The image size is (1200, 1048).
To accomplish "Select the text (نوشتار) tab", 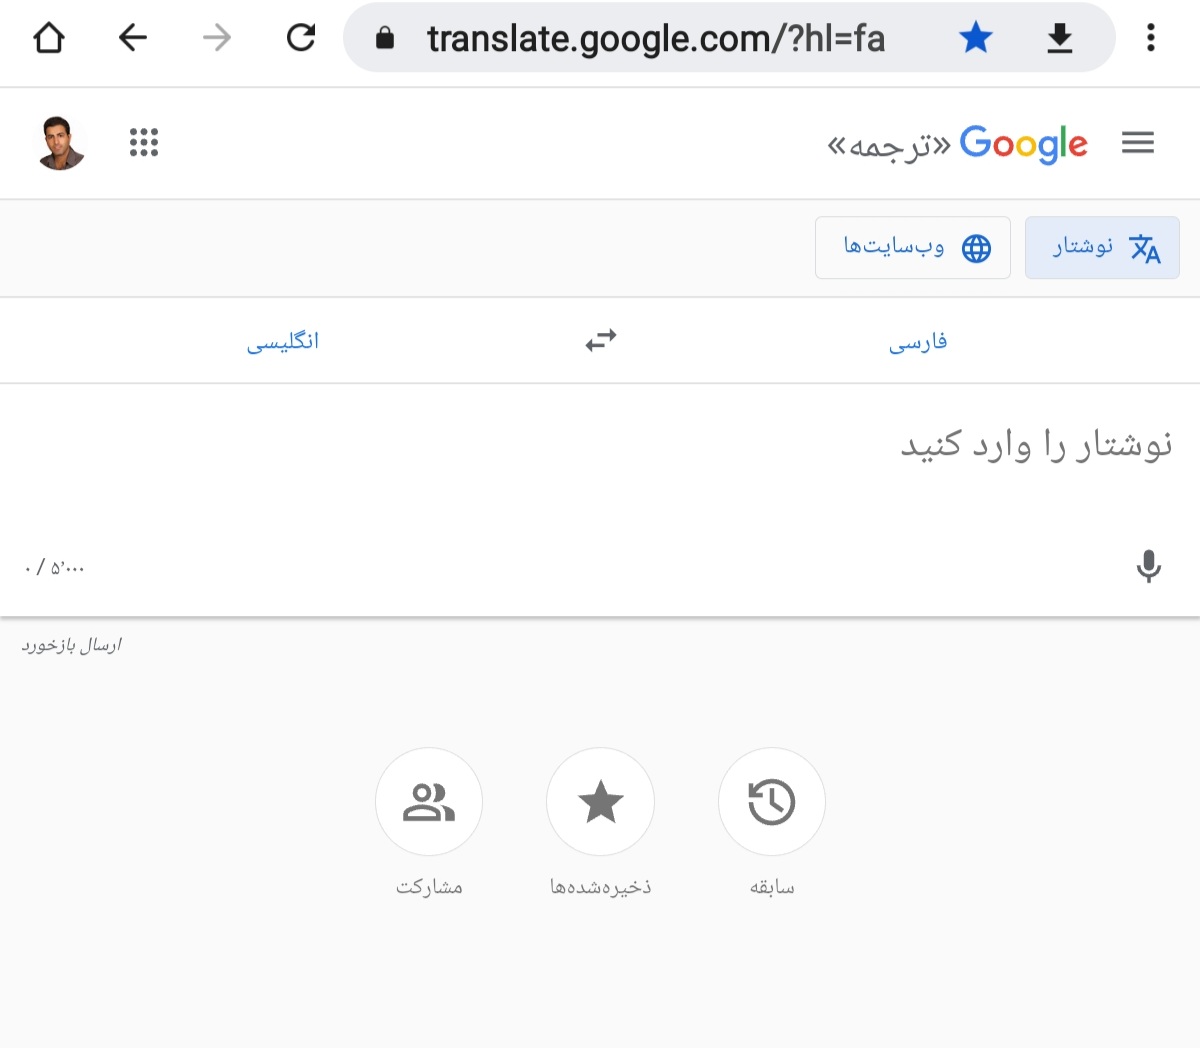I will 1102,247.
